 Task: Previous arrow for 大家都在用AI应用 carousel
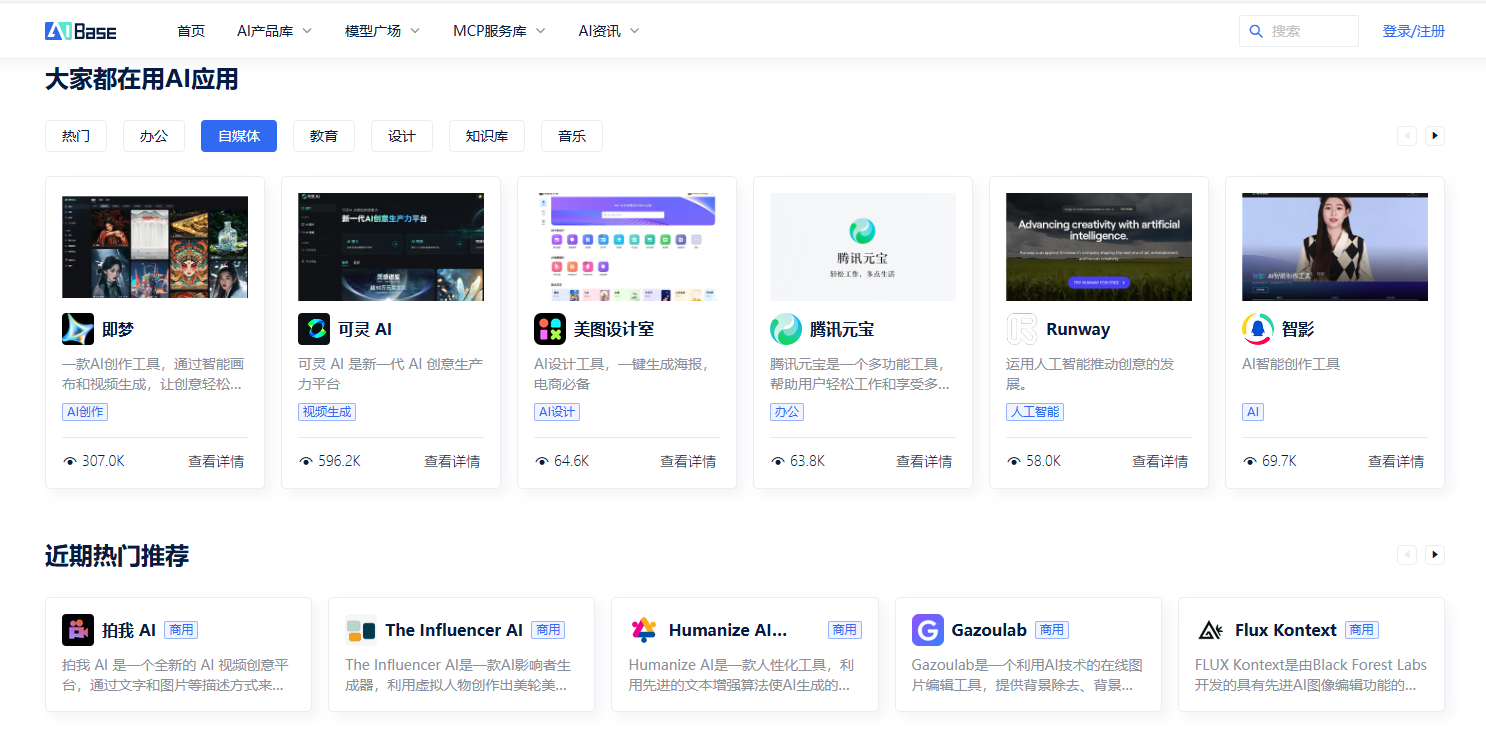pos(1407,136)
